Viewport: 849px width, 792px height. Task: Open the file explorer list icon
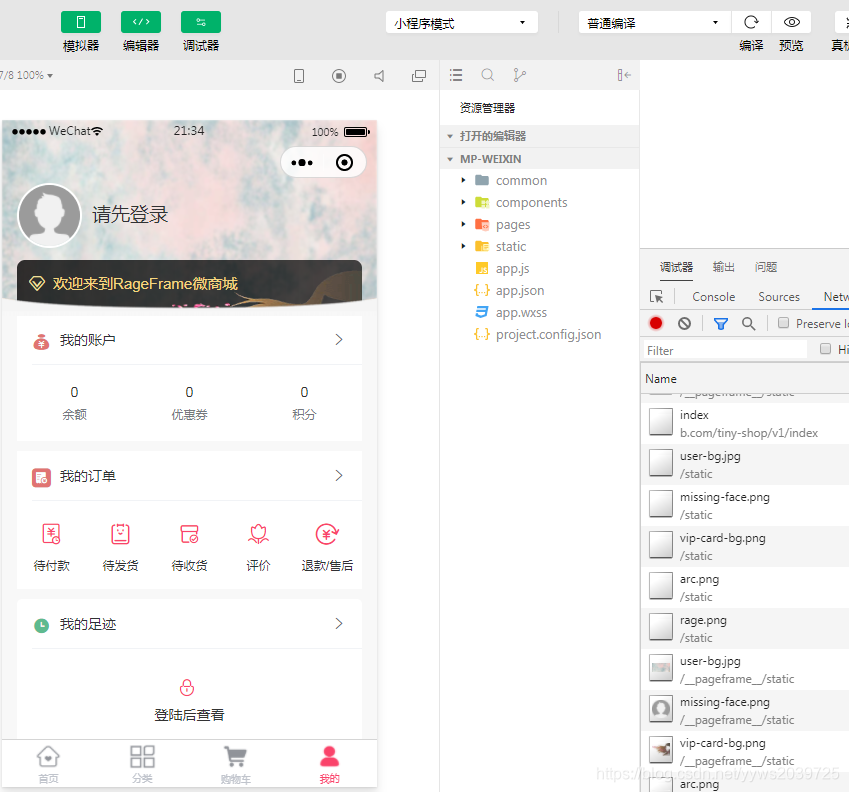click(x=456, y=75)
